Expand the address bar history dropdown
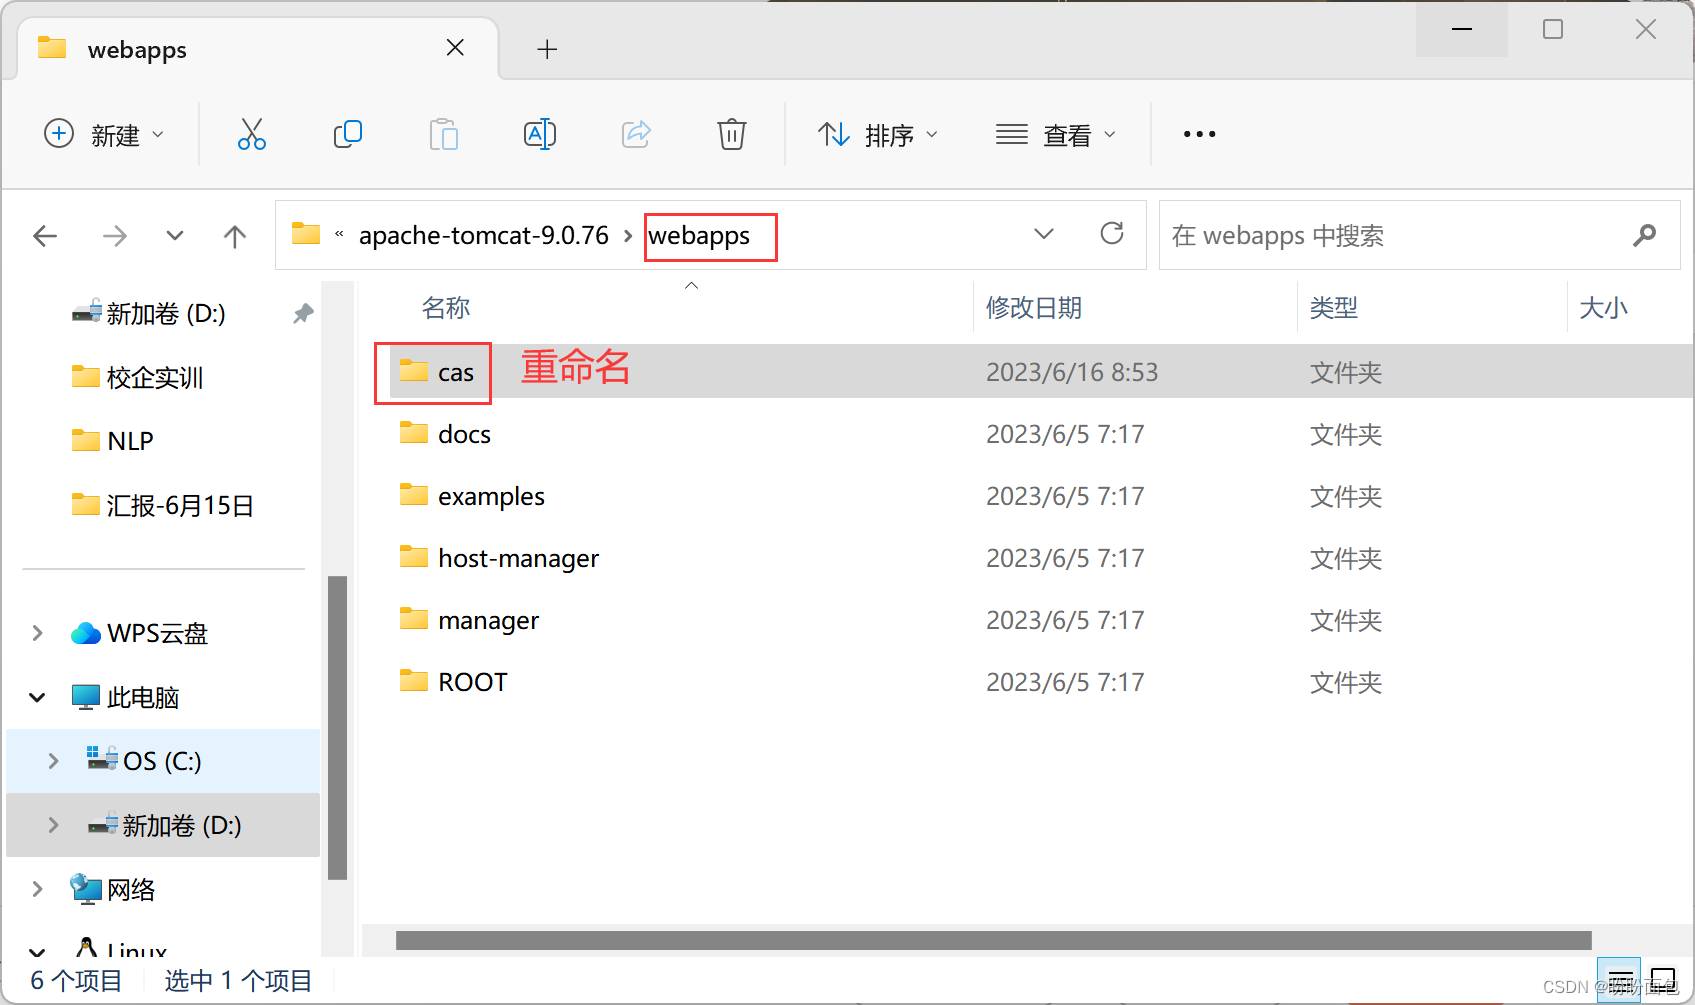Viewport: 1695px width, 1005px height. coord(1044,234)
